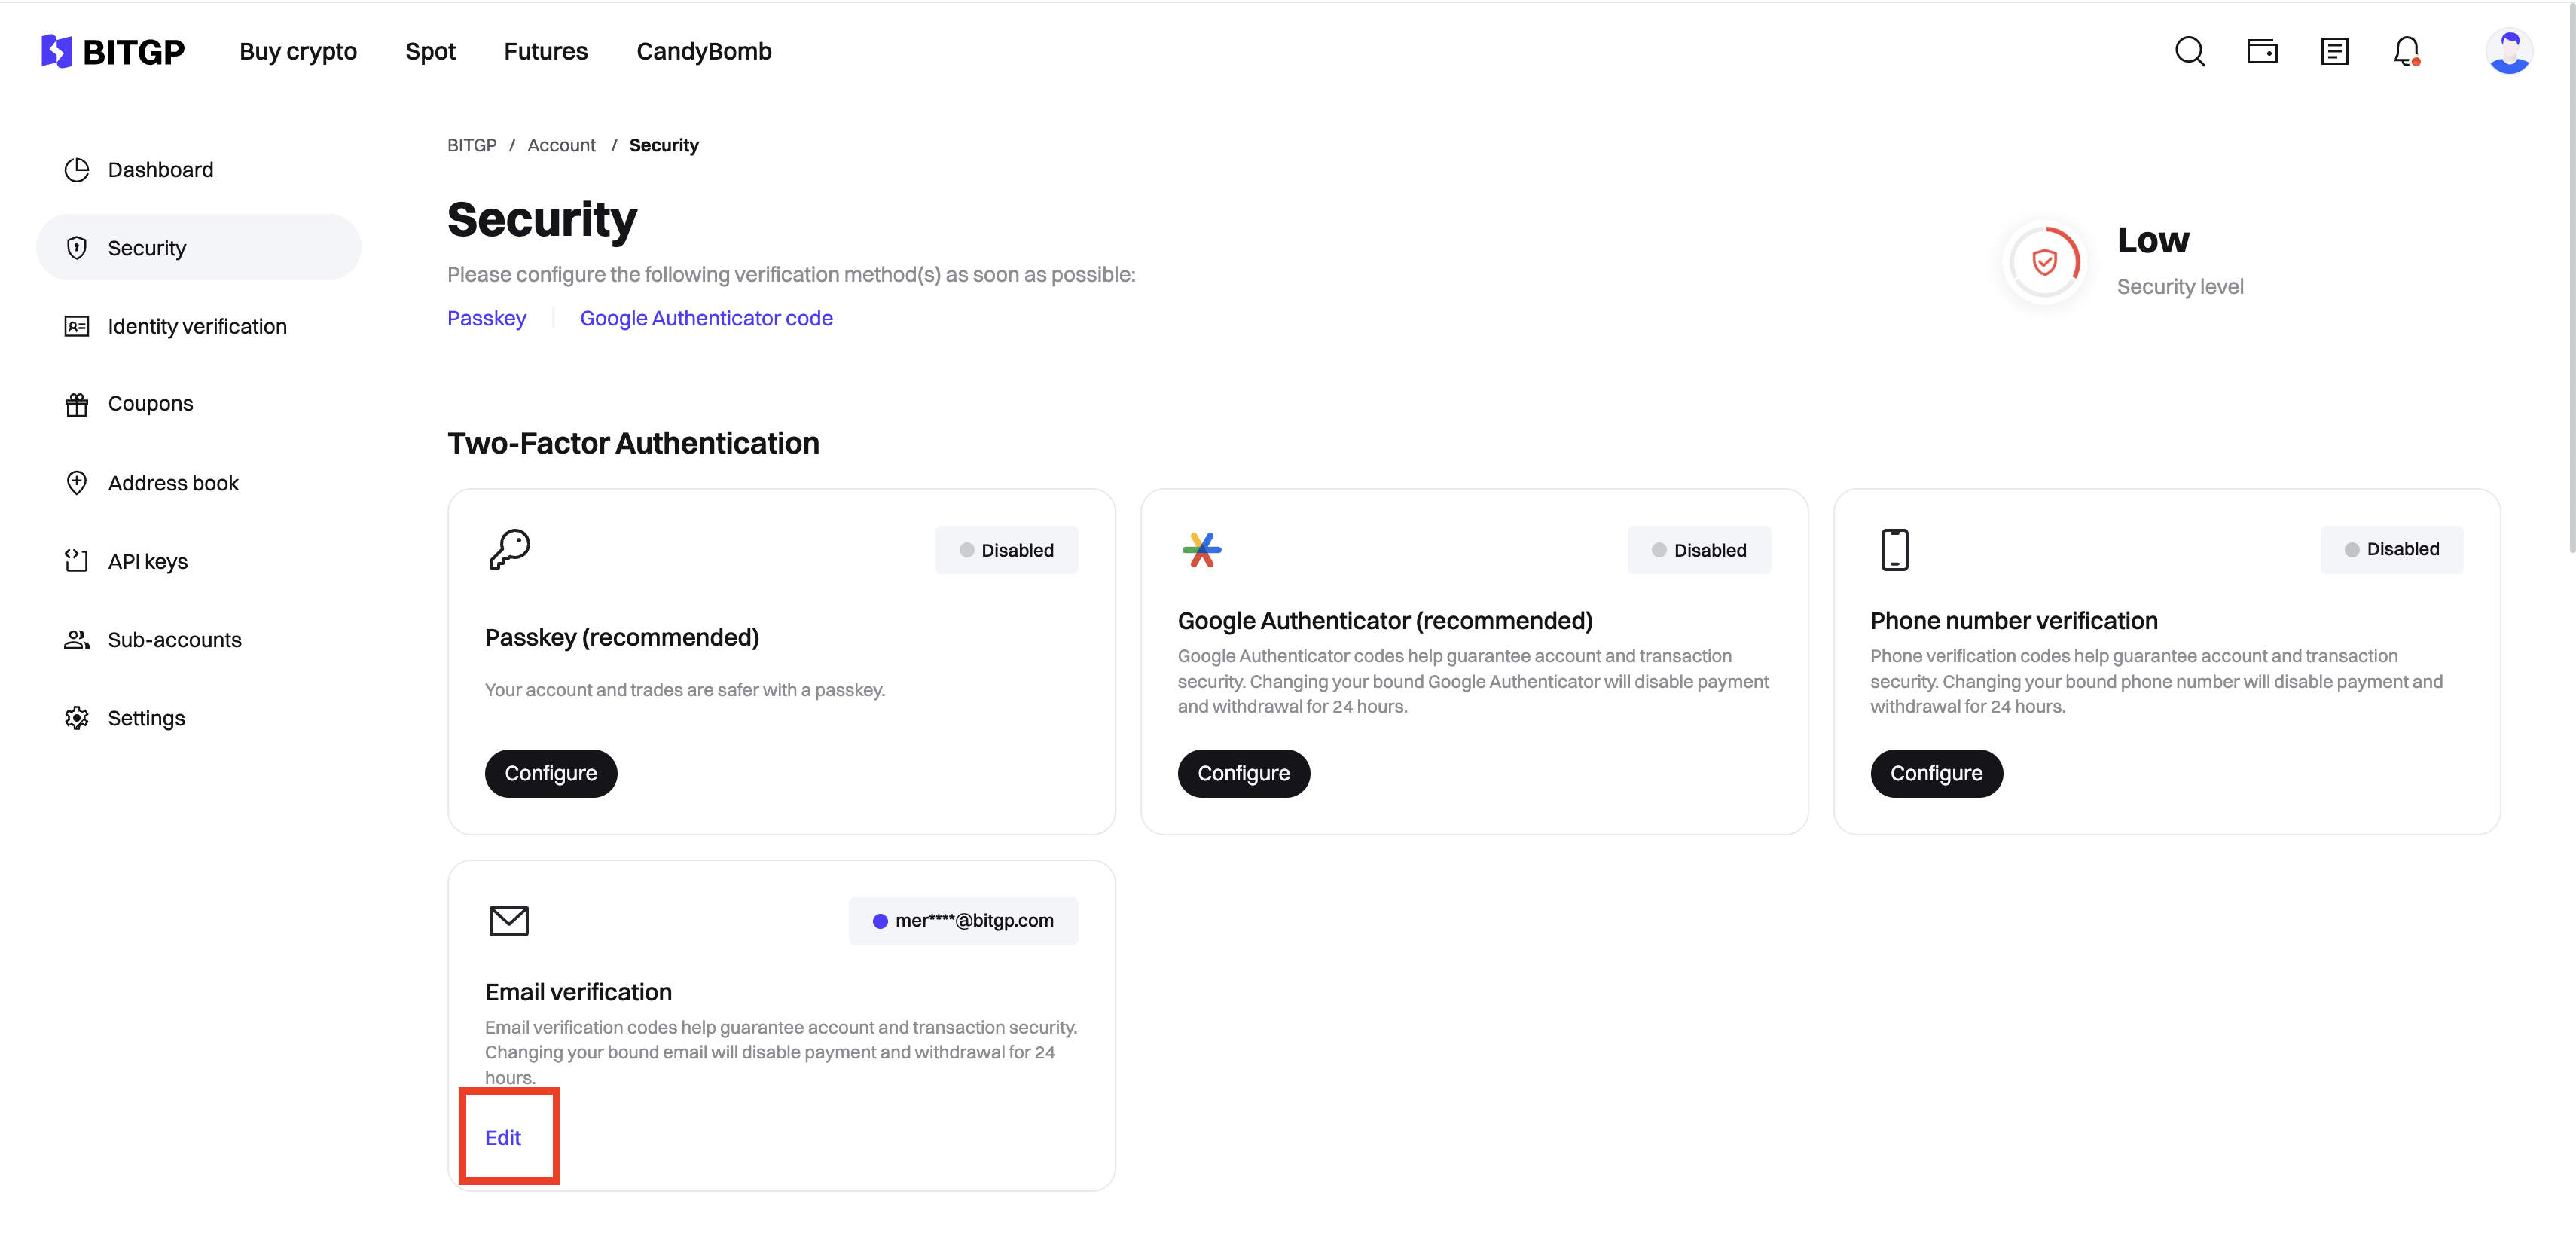Configure Passkey

[550, 773]
